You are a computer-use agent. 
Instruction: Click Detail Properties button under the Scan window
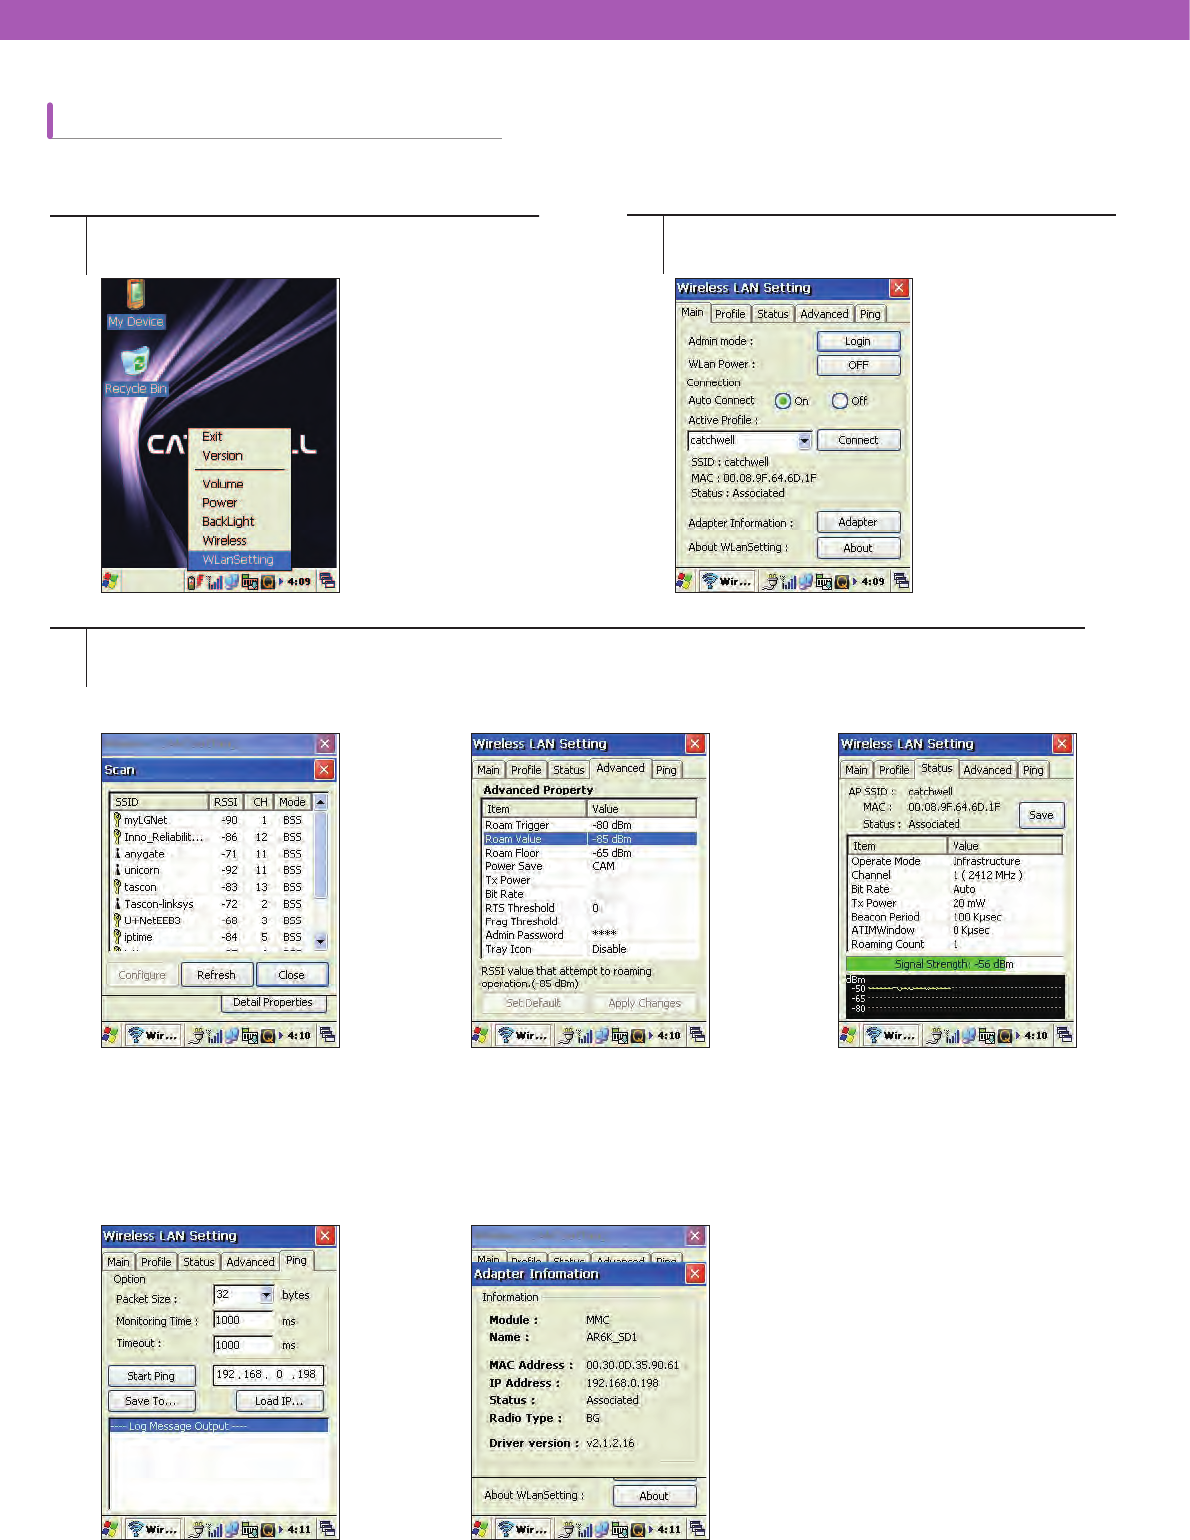point(273,1003)
